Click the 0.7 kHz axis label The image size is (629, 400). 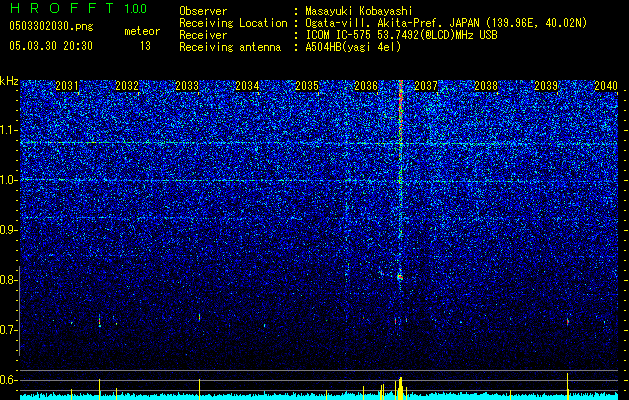(8, 330)
